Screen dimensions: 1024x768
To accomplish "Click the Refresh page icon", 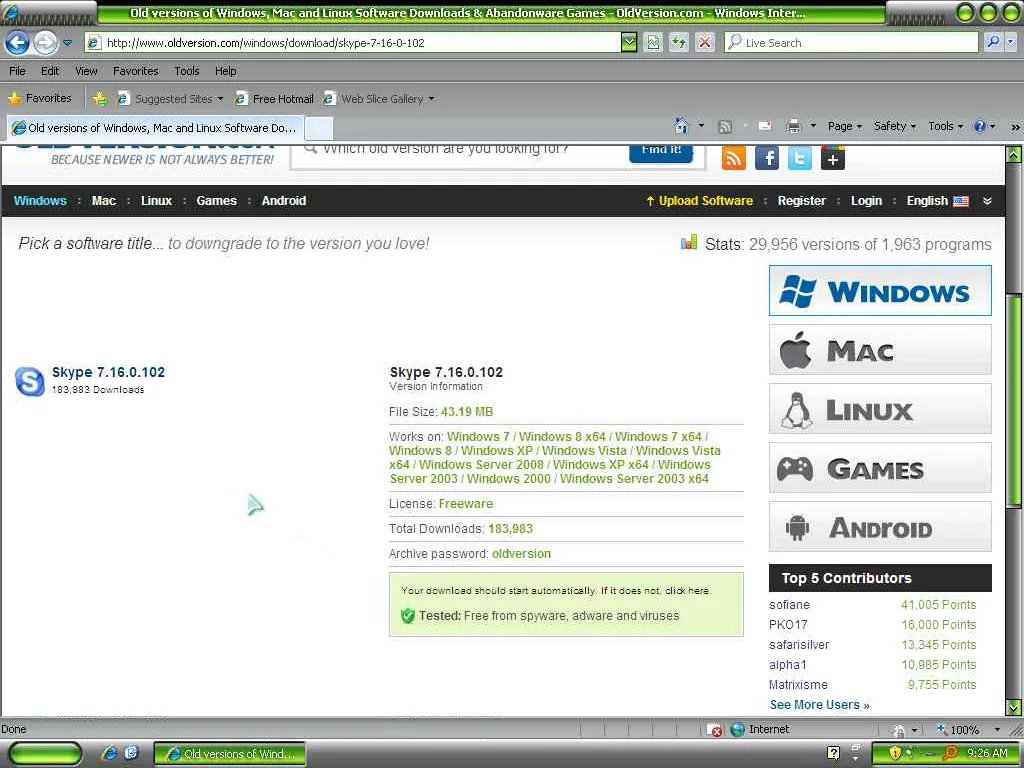I will [x=679, y=43].
